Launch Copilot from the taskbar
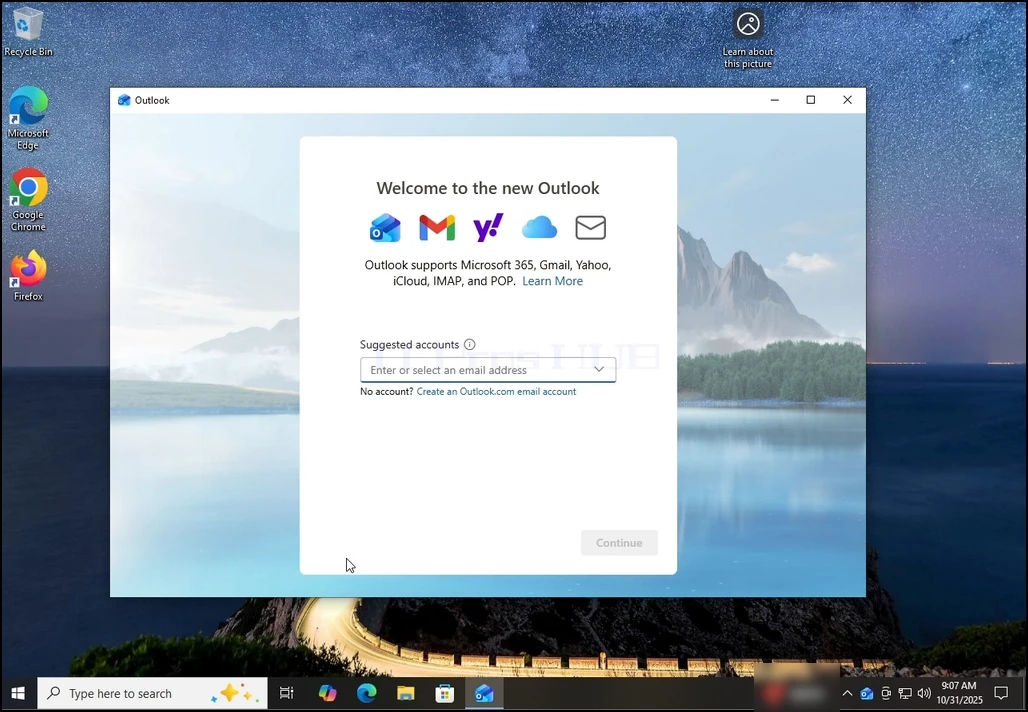The width and height of the screenshot is (1028, 712). point(327,694)
